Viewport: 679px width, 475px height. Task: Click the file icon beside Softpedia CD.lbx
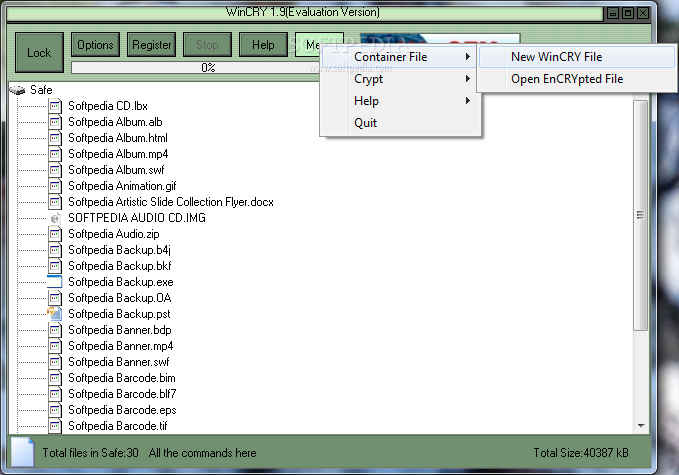55,106
